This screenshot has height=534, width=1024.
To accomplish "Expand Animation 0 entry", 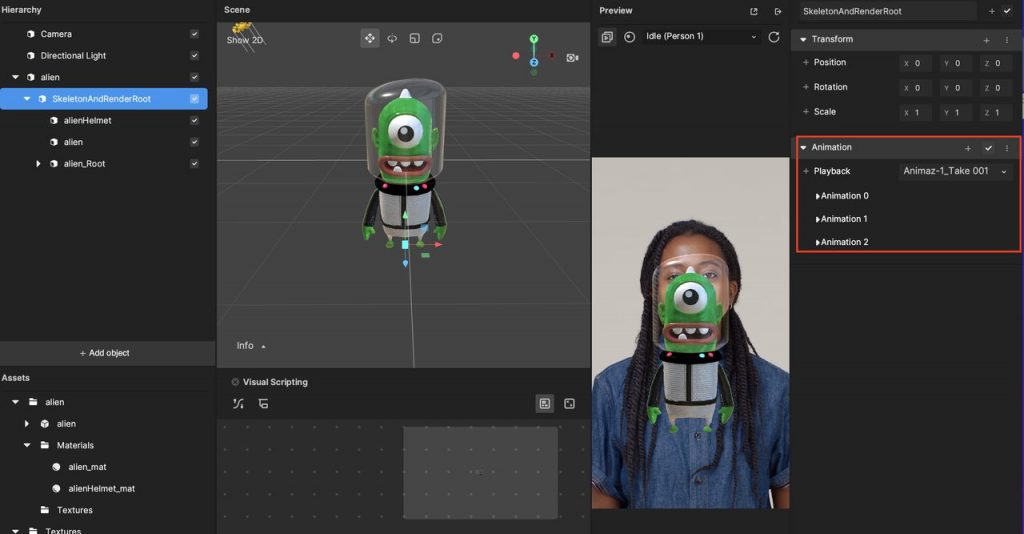I will 817,196.
